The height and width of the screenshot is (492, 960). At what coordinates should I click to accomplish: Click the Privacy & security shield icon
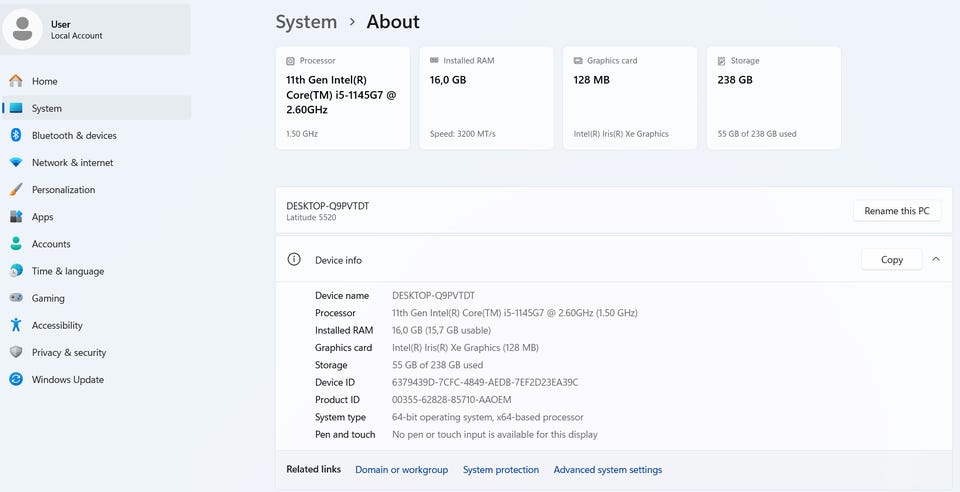coord(16,352)
